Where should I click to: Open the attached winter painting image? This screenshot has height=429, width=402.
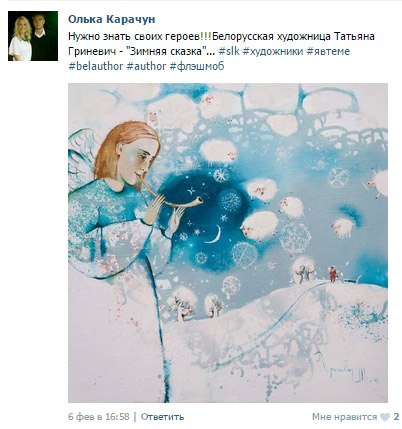pyautogui.click(x=228, y=243)
